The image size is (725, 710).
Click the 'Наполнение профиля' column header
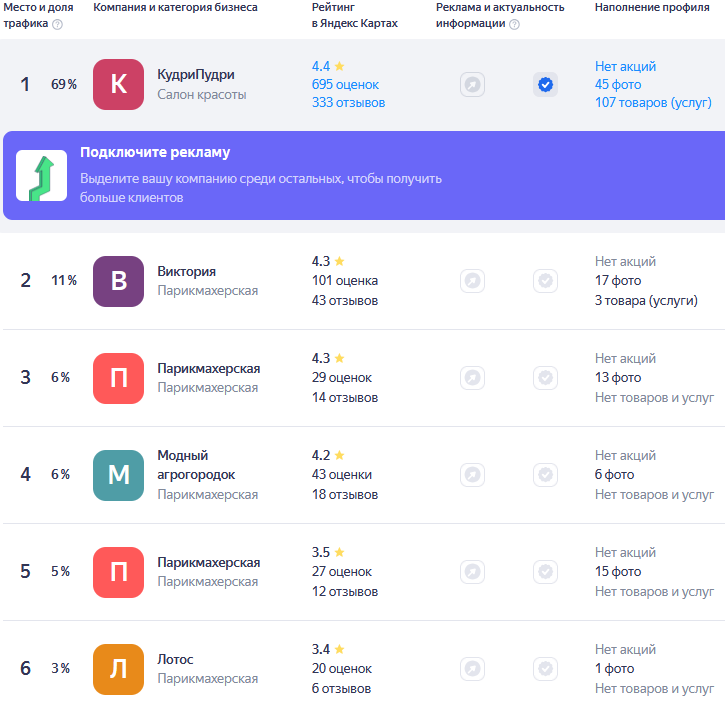[652, 7]
